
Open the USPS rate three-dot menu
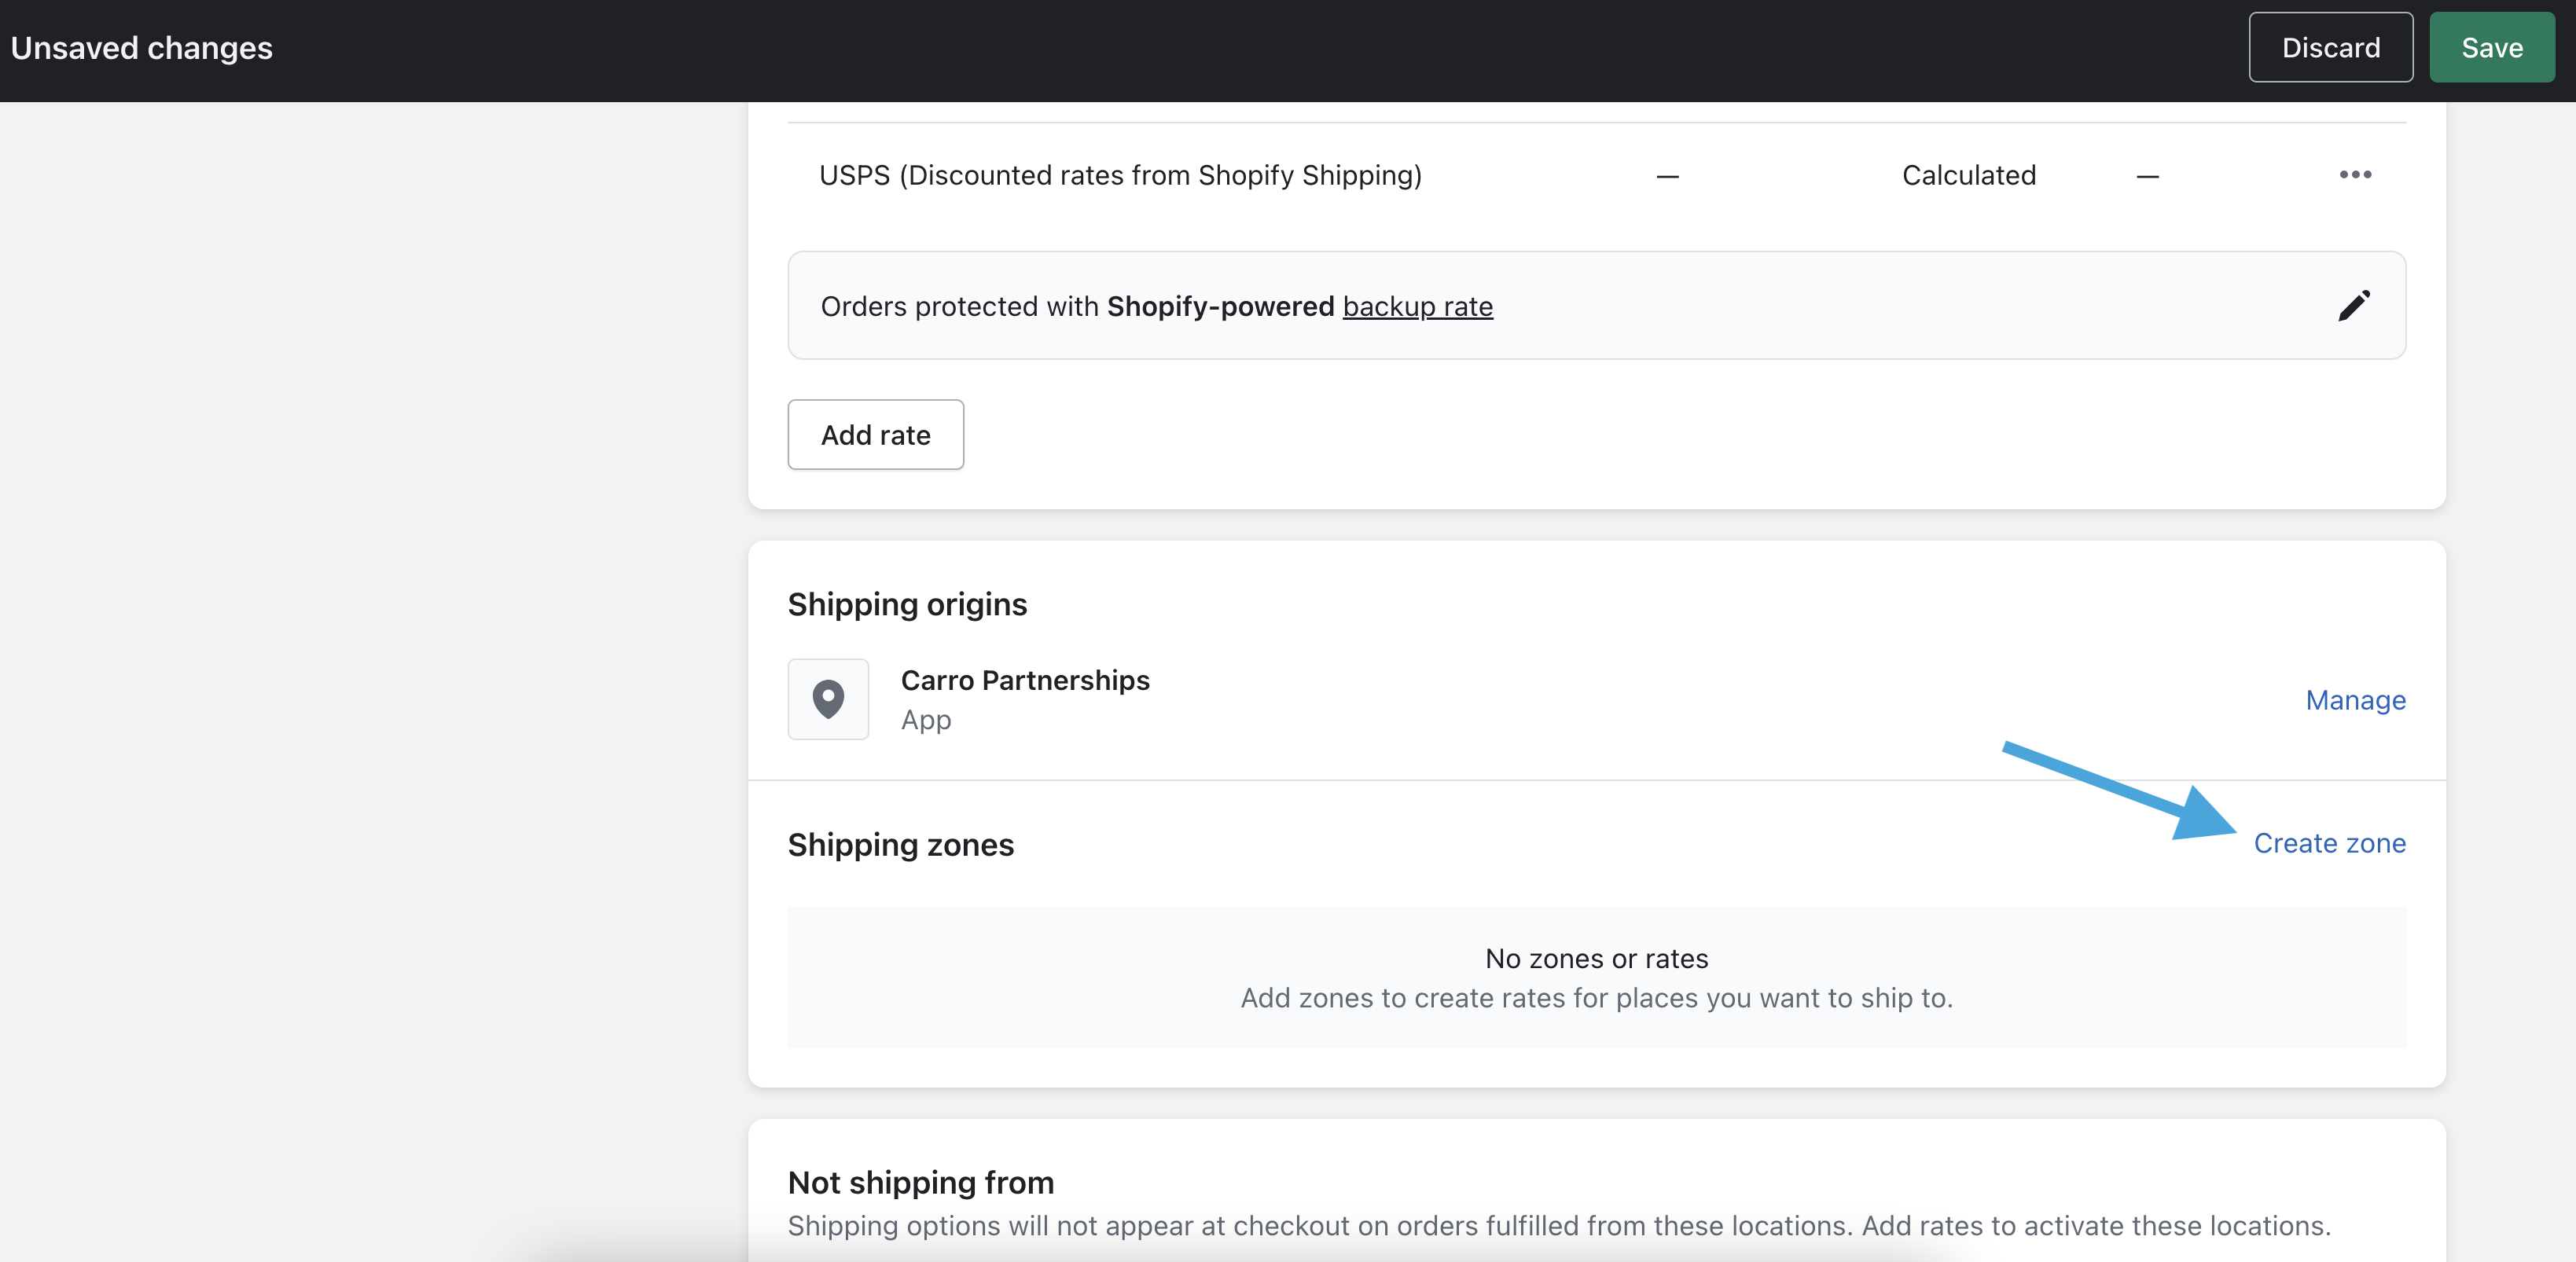click(x=2354, y=175)
